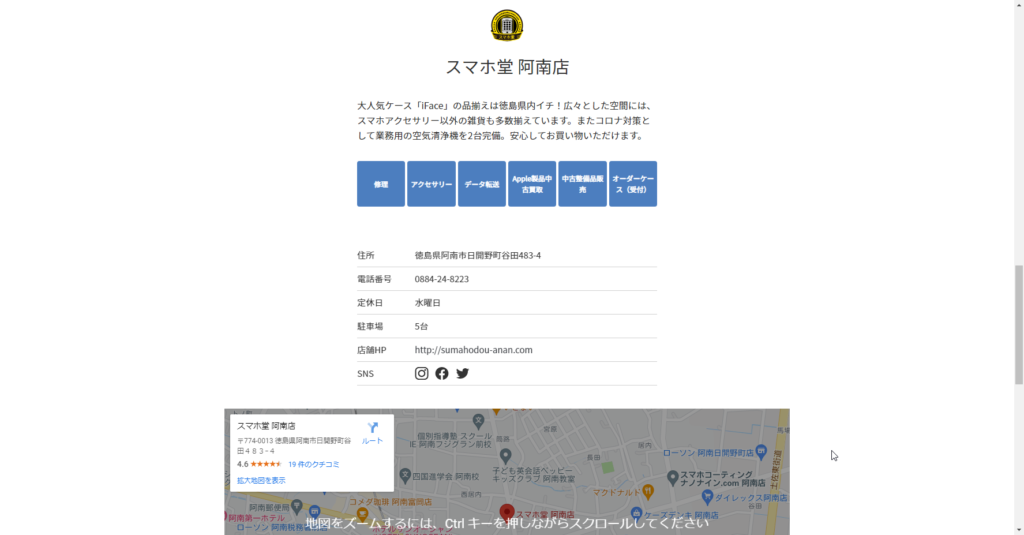Click the round yellow Sumahodou logo
The width and height of the screenshot is (1024, 535).
(x=507, y=25)
